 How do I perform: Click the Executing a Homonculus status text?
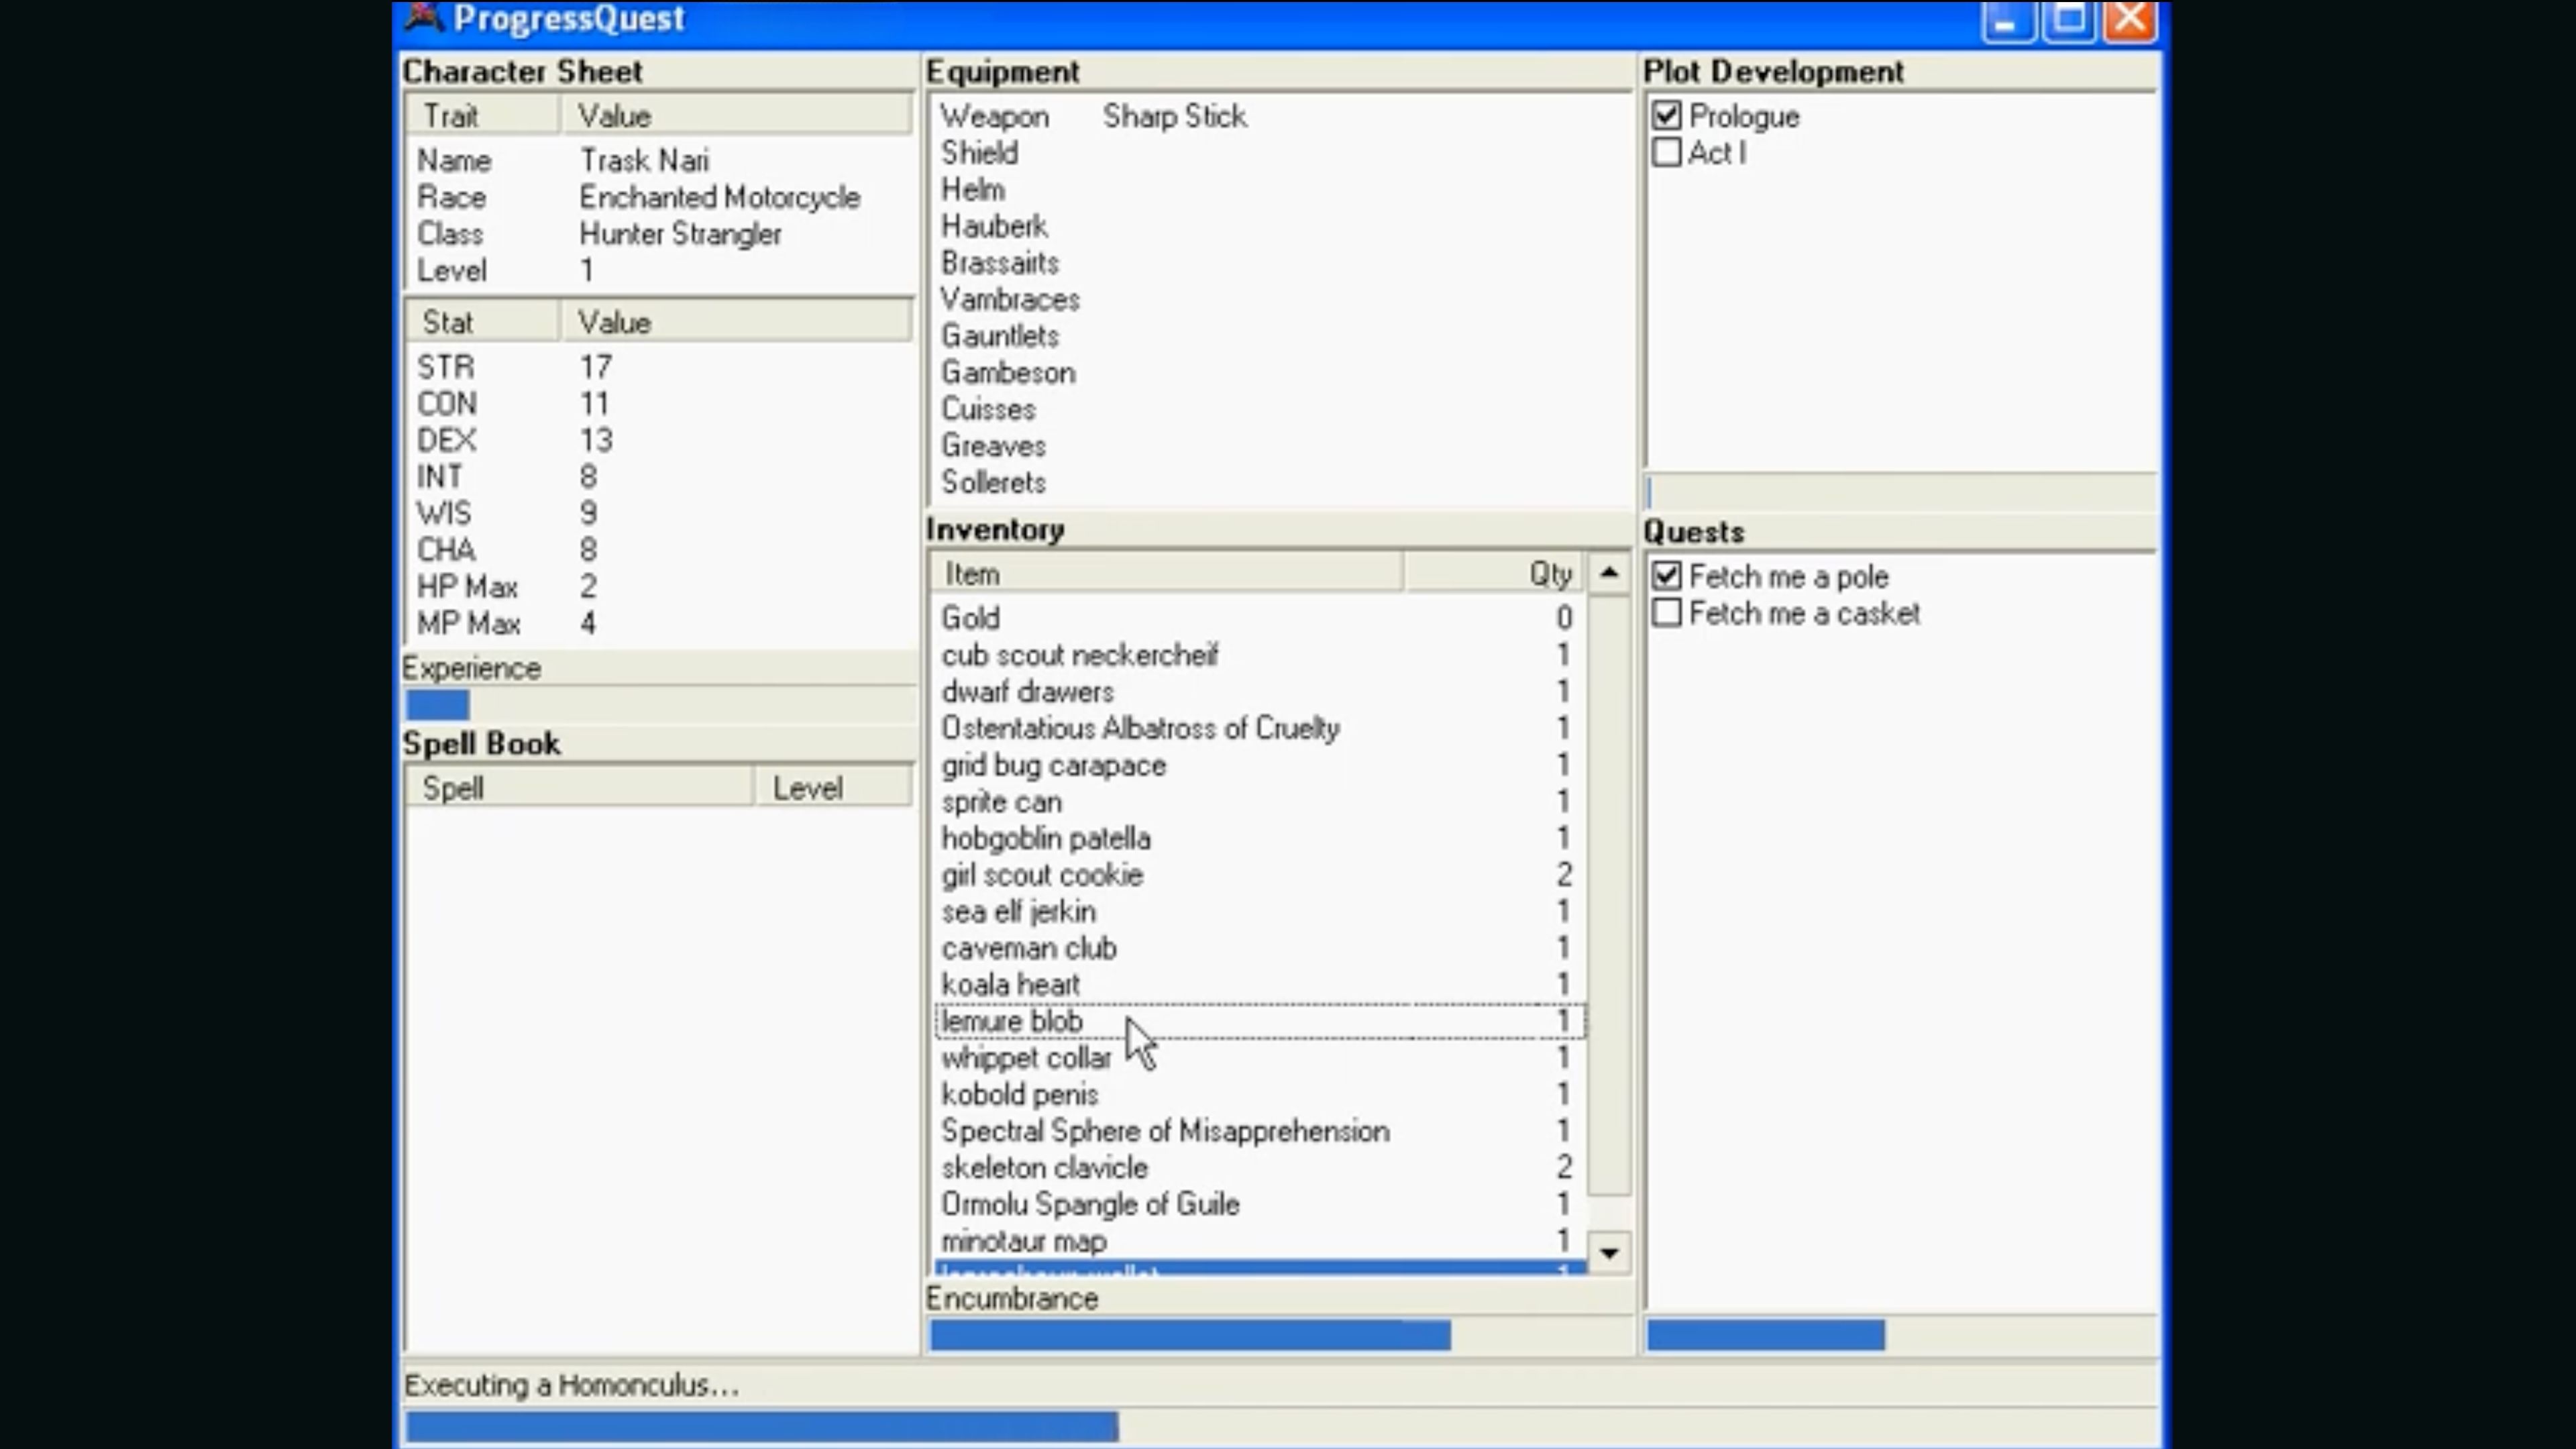point(571,1385)
